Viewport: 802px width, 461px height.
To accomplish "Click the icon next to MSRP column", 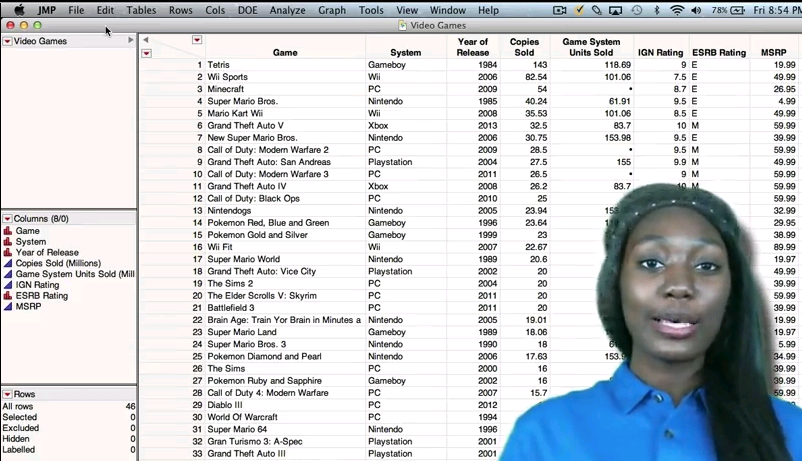I will click(8, 307).
